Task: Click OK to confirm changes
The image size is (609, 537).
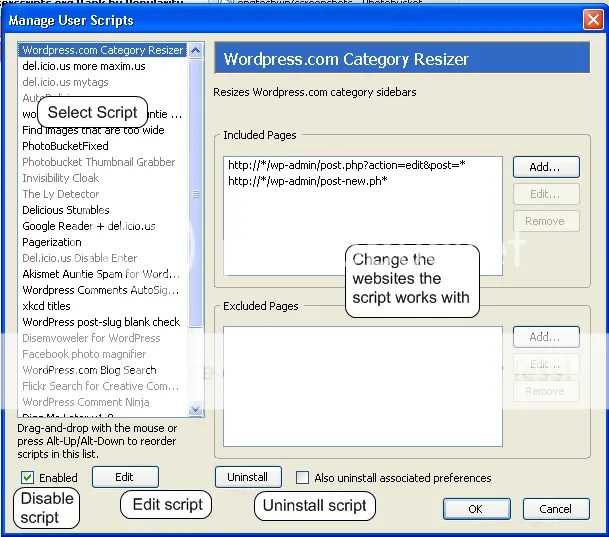Action: (x=477, y=509)
